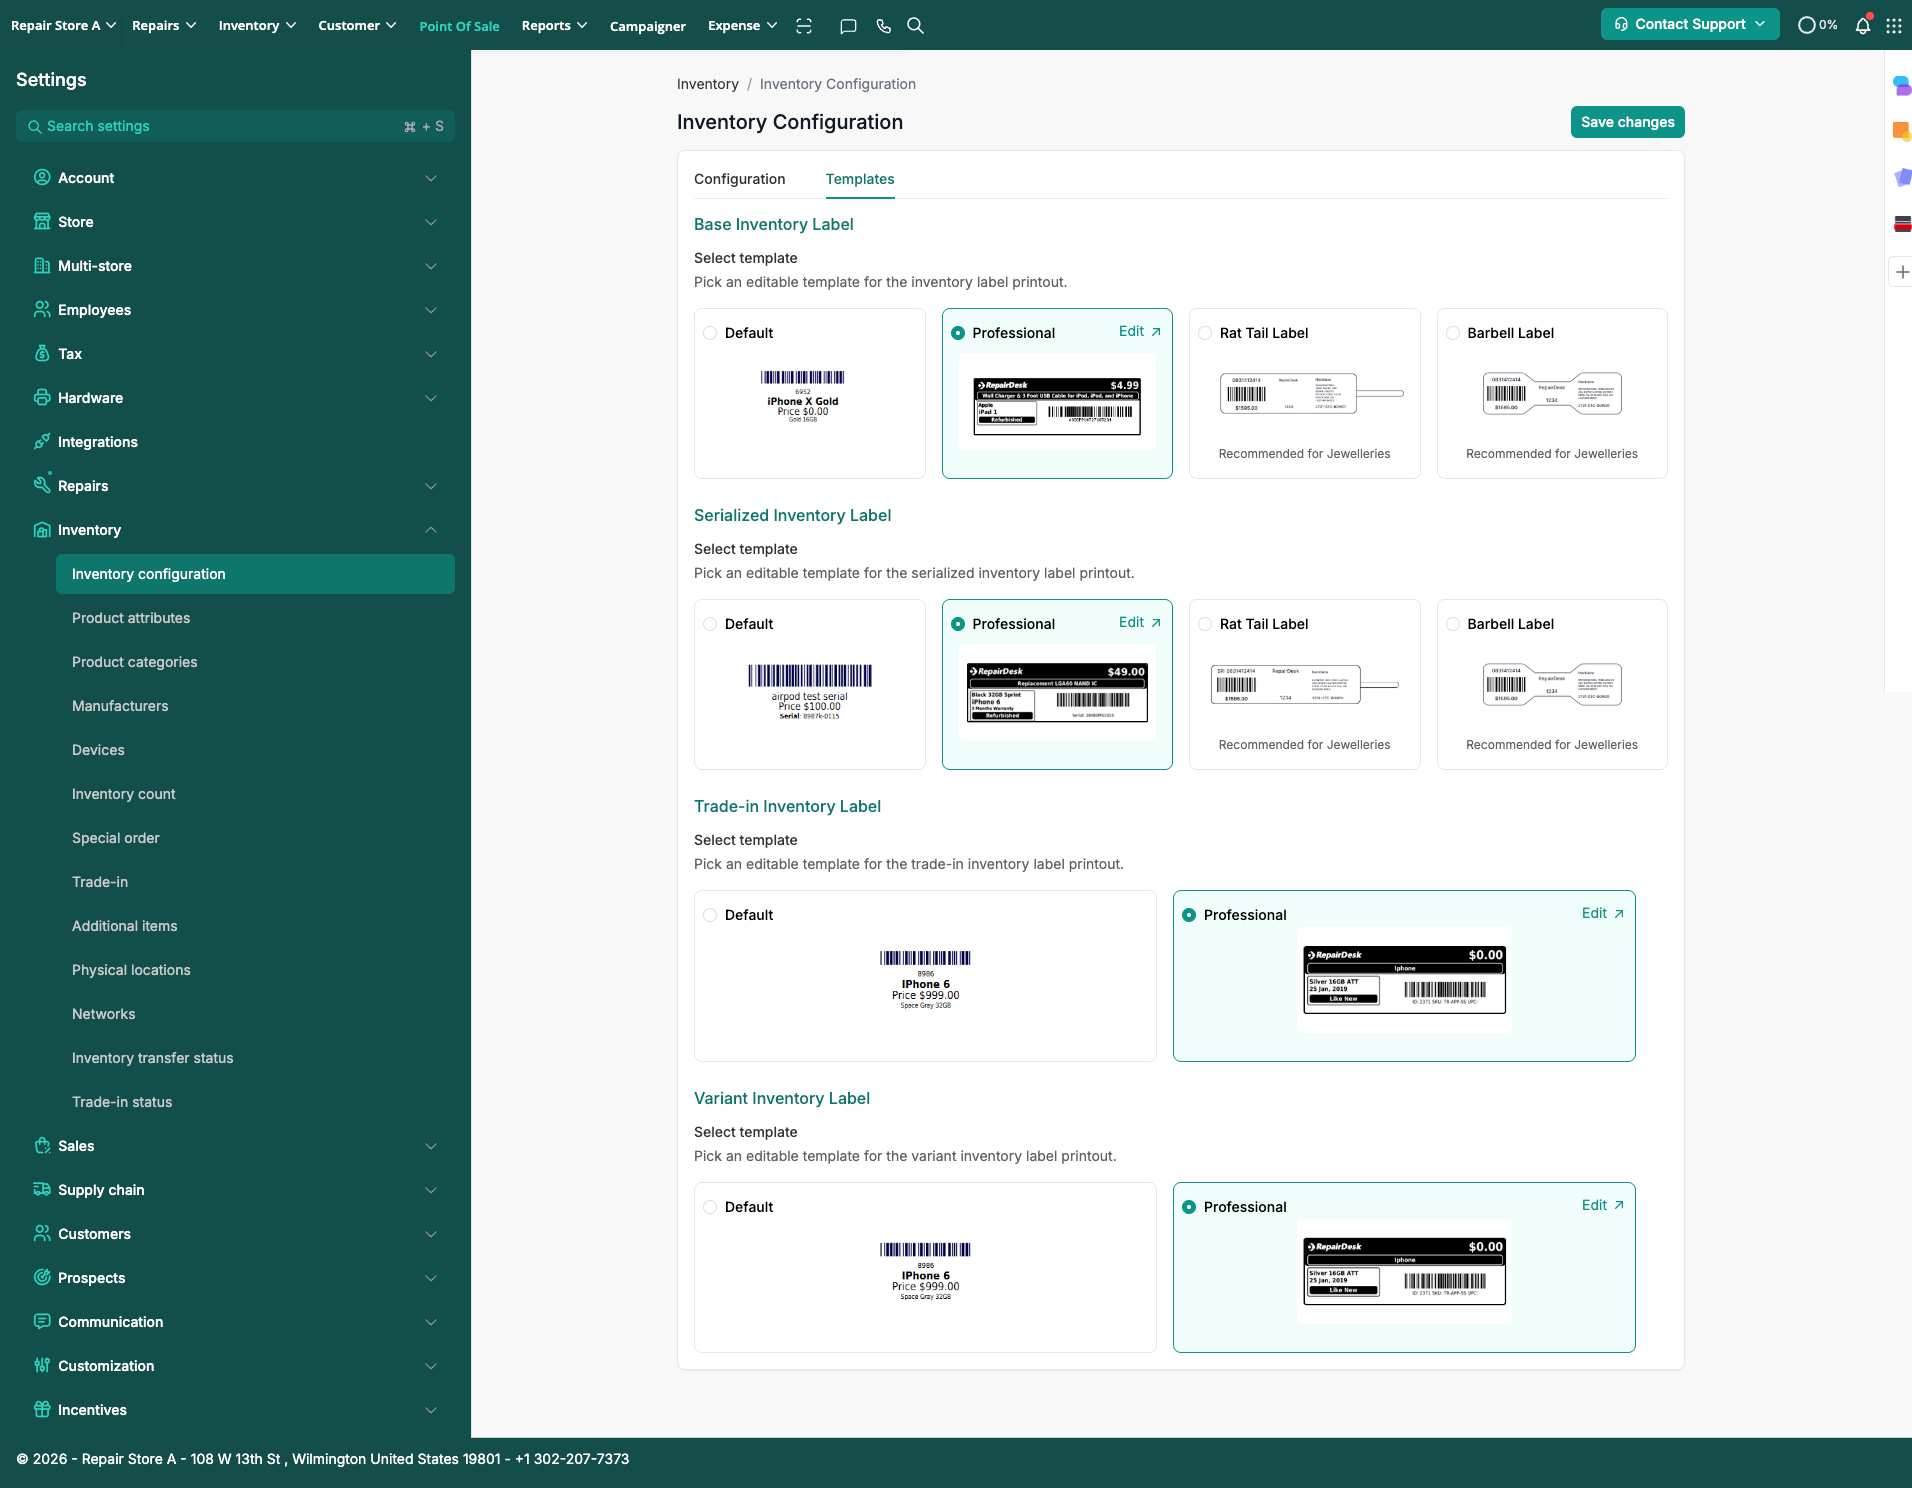Image resolution: width=1912 pixels, height=1488 pixels.
Task: Click the plus icon on right side panel
Action: pyautogui.click(x=1902, y=272)
